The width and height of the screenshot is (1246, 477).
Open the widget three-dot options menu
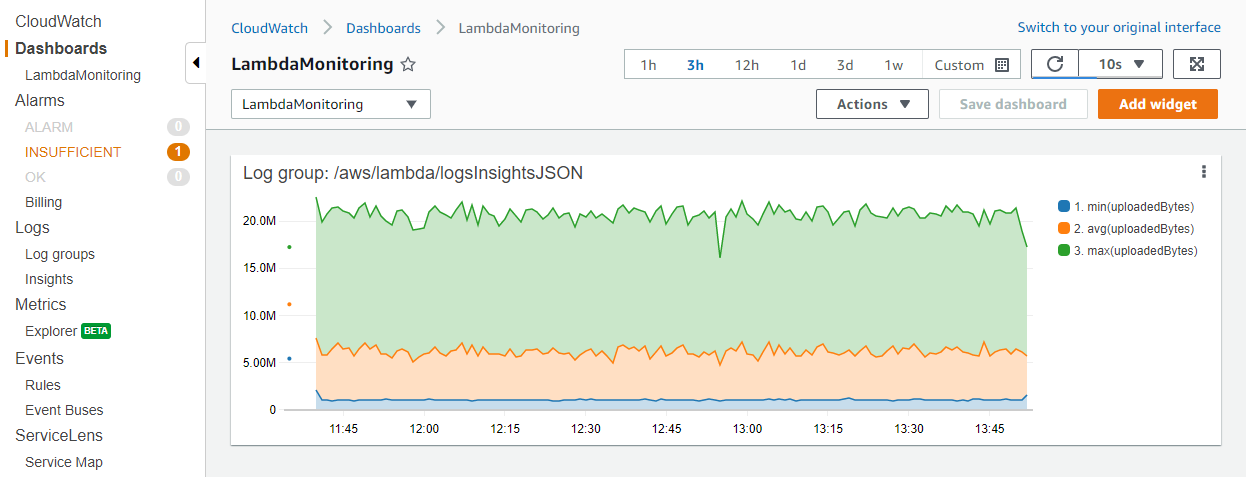coord(1204,172)
